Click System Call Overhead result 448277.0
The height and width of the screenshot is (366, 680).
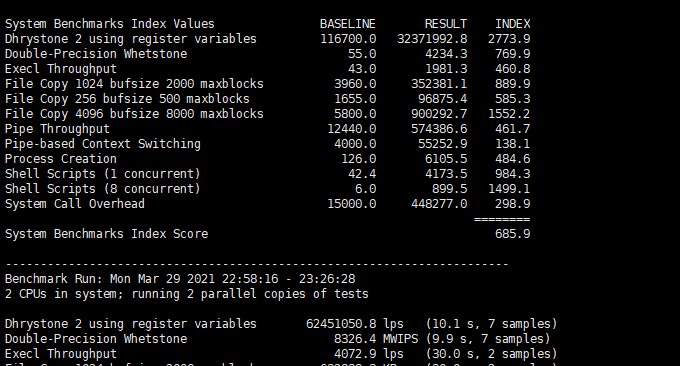pos(439,204)
